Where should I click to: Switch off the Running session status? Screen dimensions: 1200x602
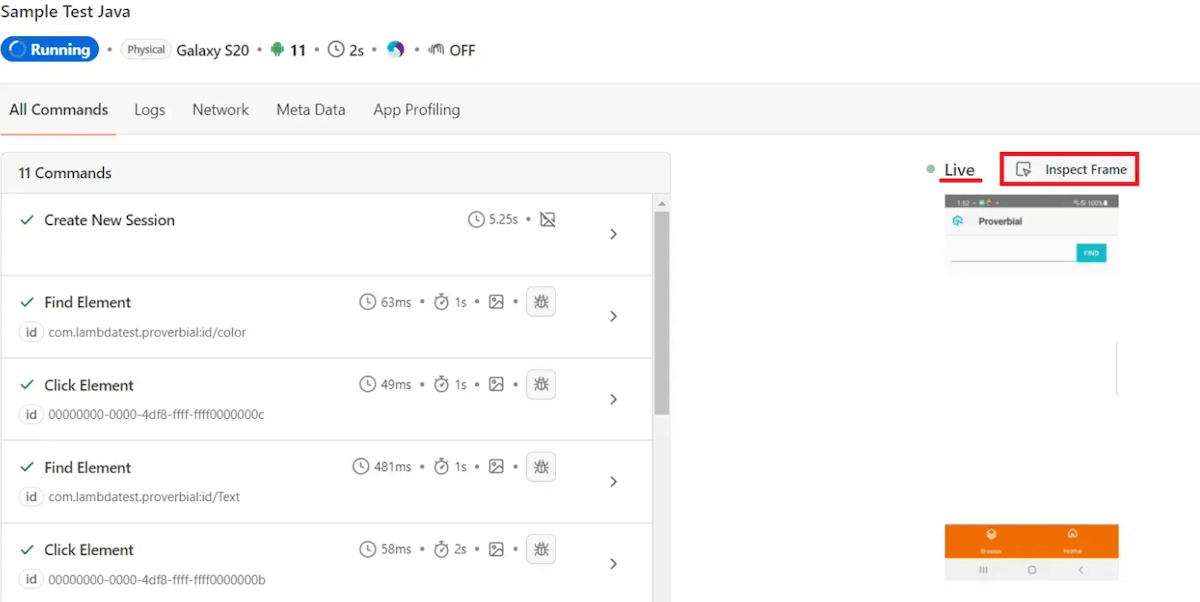(x=50, y=48)
